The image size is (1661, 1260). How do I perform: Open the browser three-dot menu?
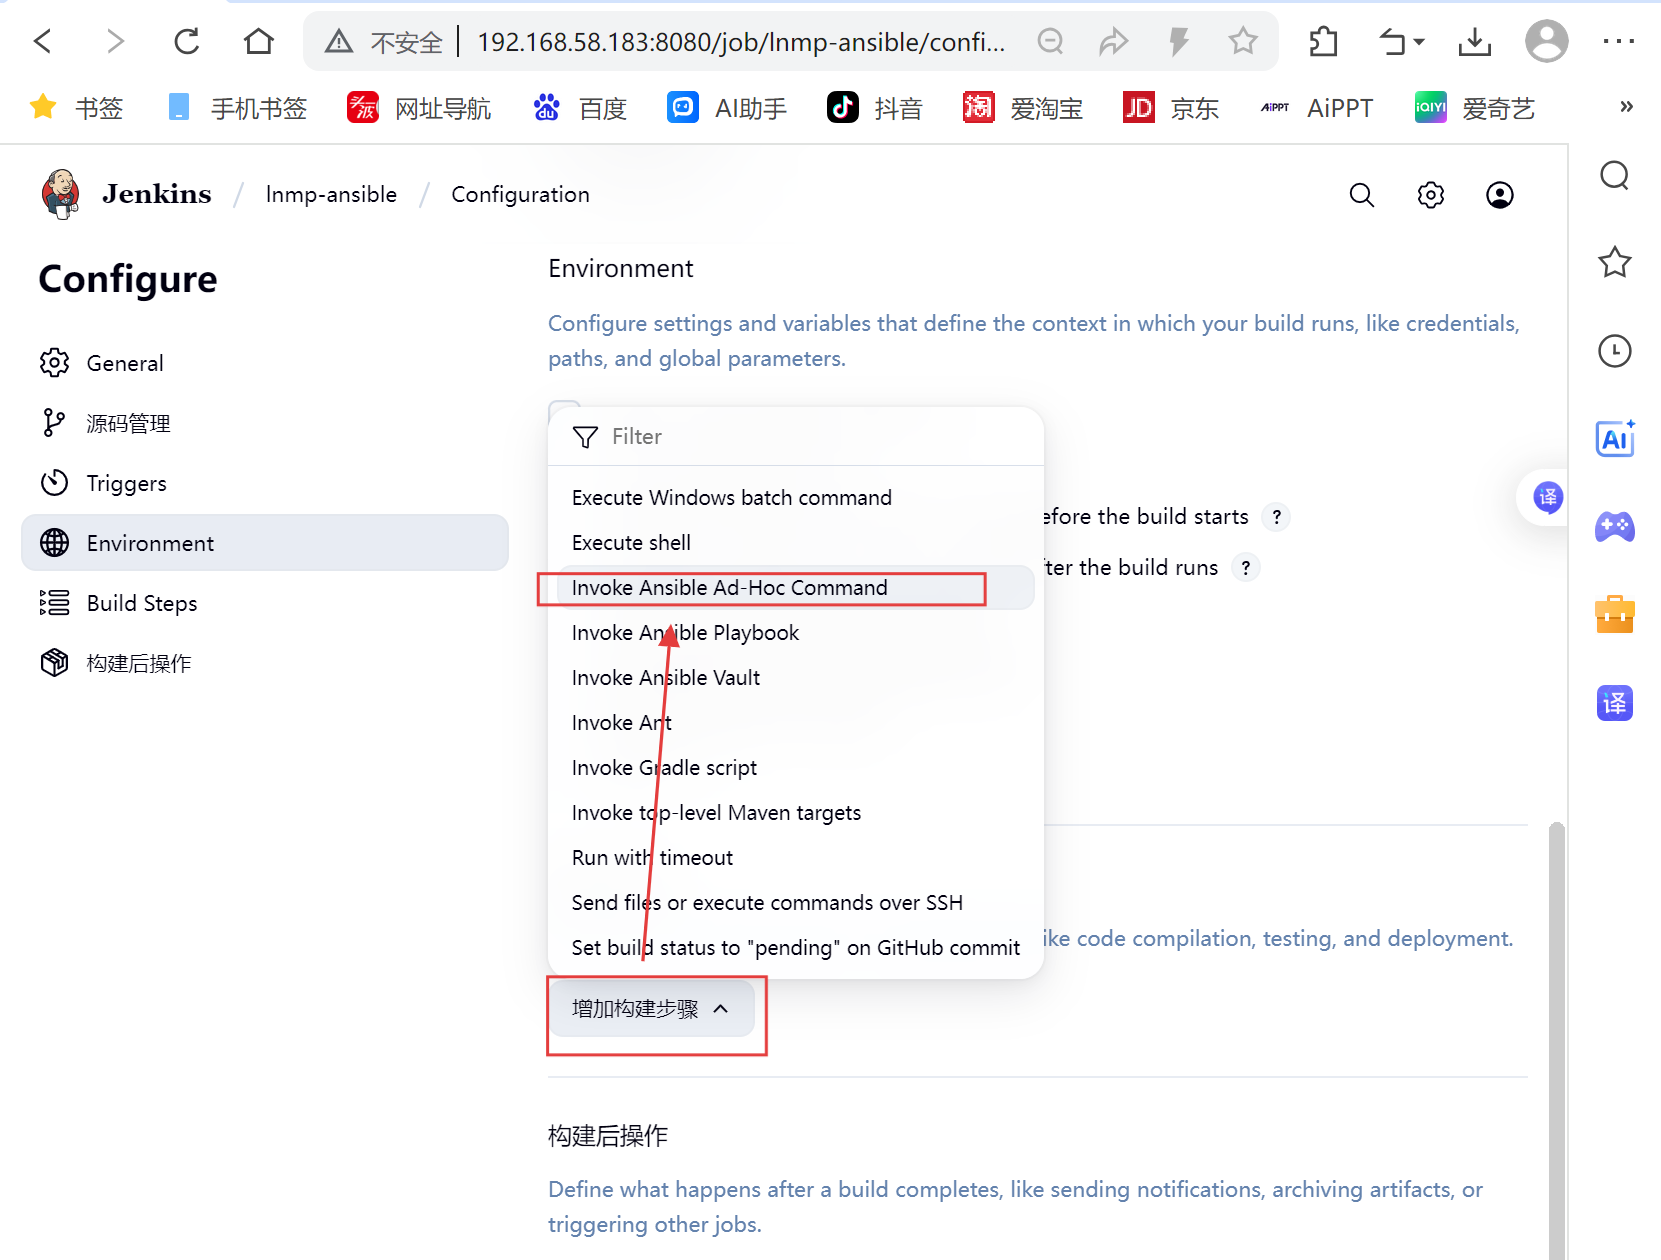[1618, 41]
